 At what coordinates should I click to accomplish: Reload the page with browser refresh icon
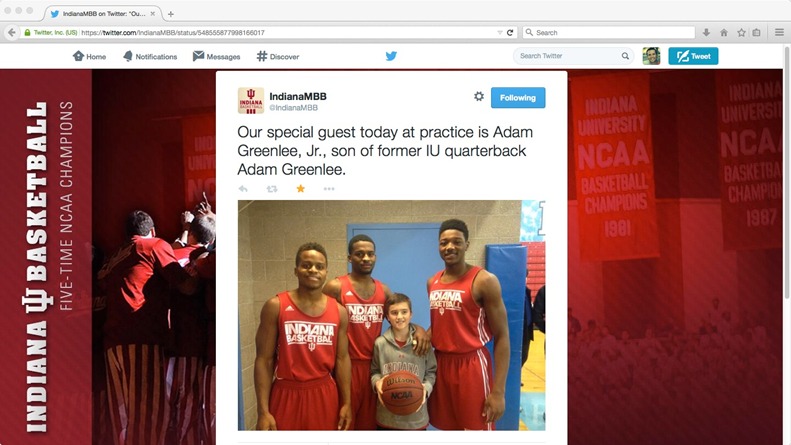tap(510, 32)
